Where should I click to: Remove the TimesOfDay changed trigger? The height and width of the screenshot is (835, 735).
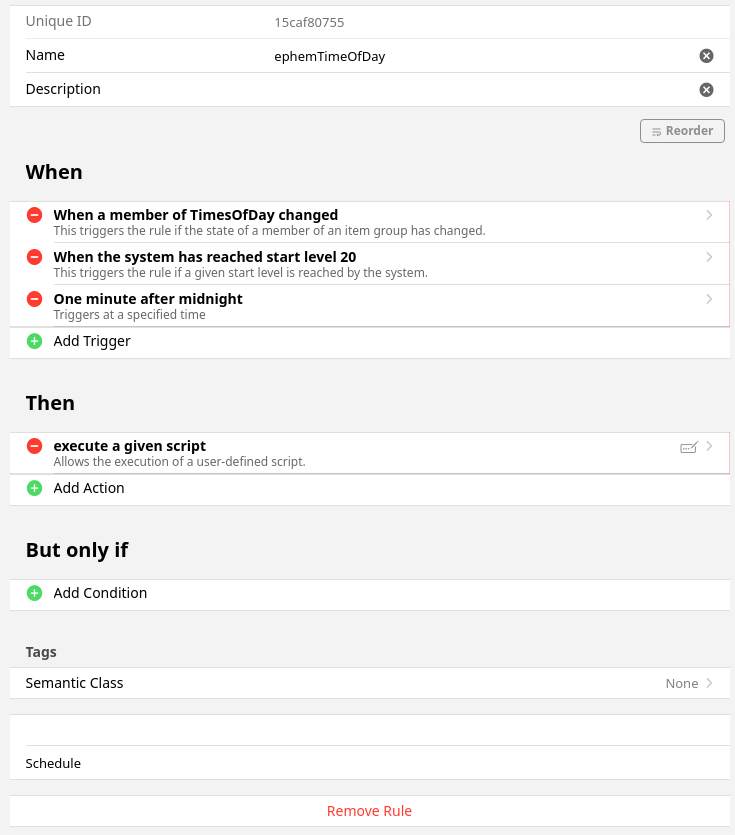pyautogui.click(x=34, y=215)
